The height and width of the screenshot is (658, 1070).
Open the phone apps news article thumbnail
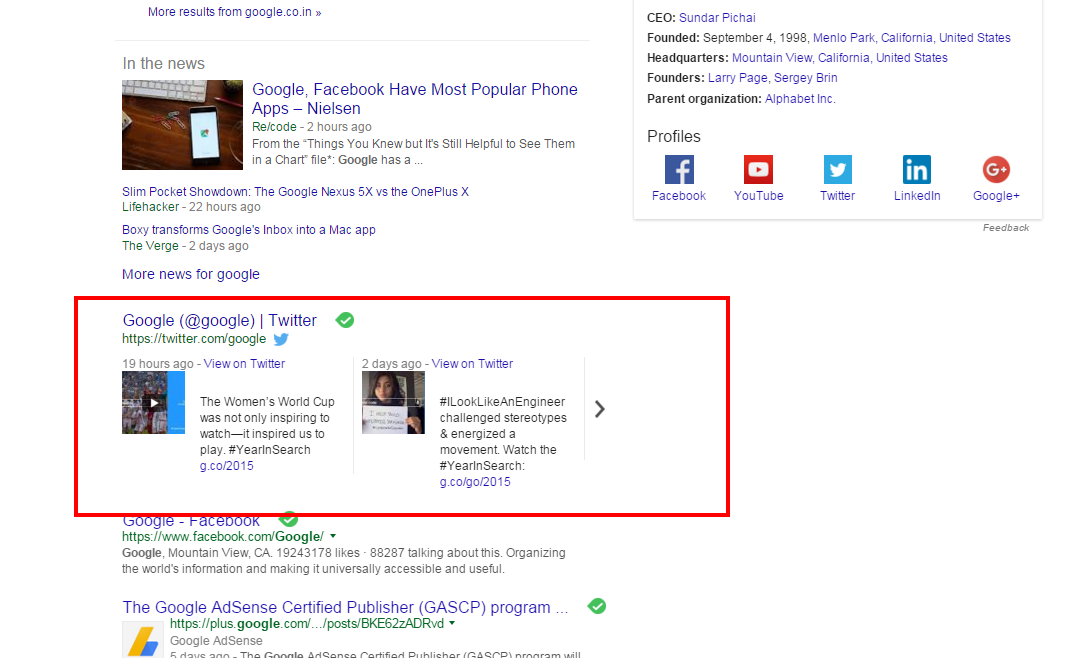click(182, 125)
